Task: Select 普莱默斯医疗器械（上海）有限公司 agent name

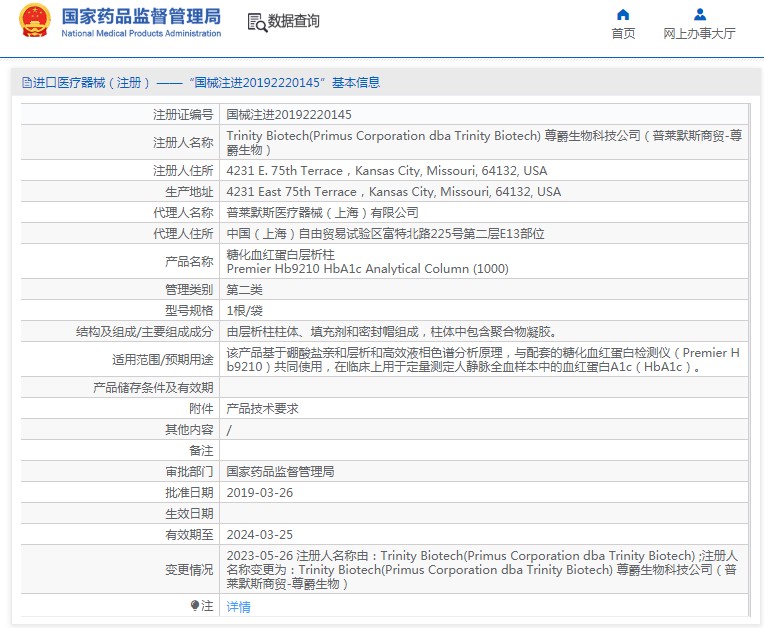Action: coord(323,212)
